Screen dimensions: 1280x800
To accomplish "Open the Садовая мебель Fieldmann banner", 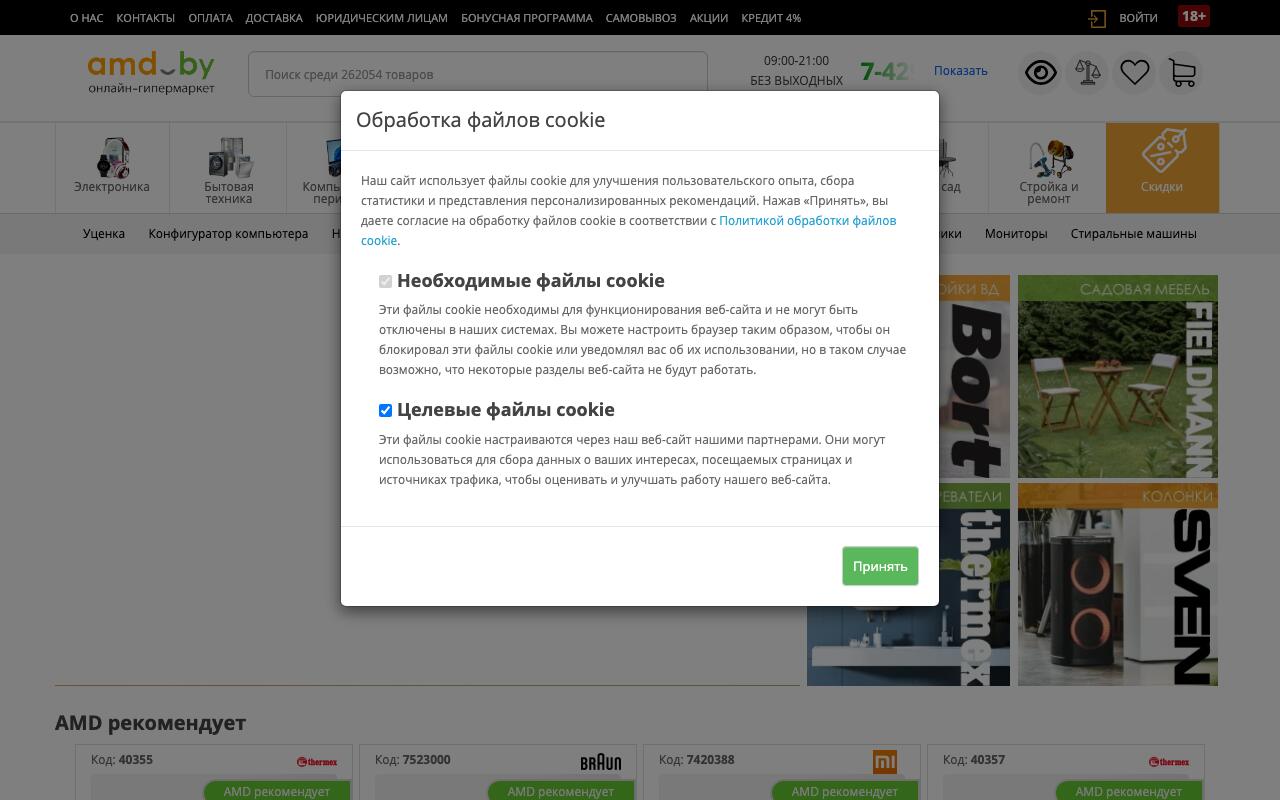I will (1118, 376).
